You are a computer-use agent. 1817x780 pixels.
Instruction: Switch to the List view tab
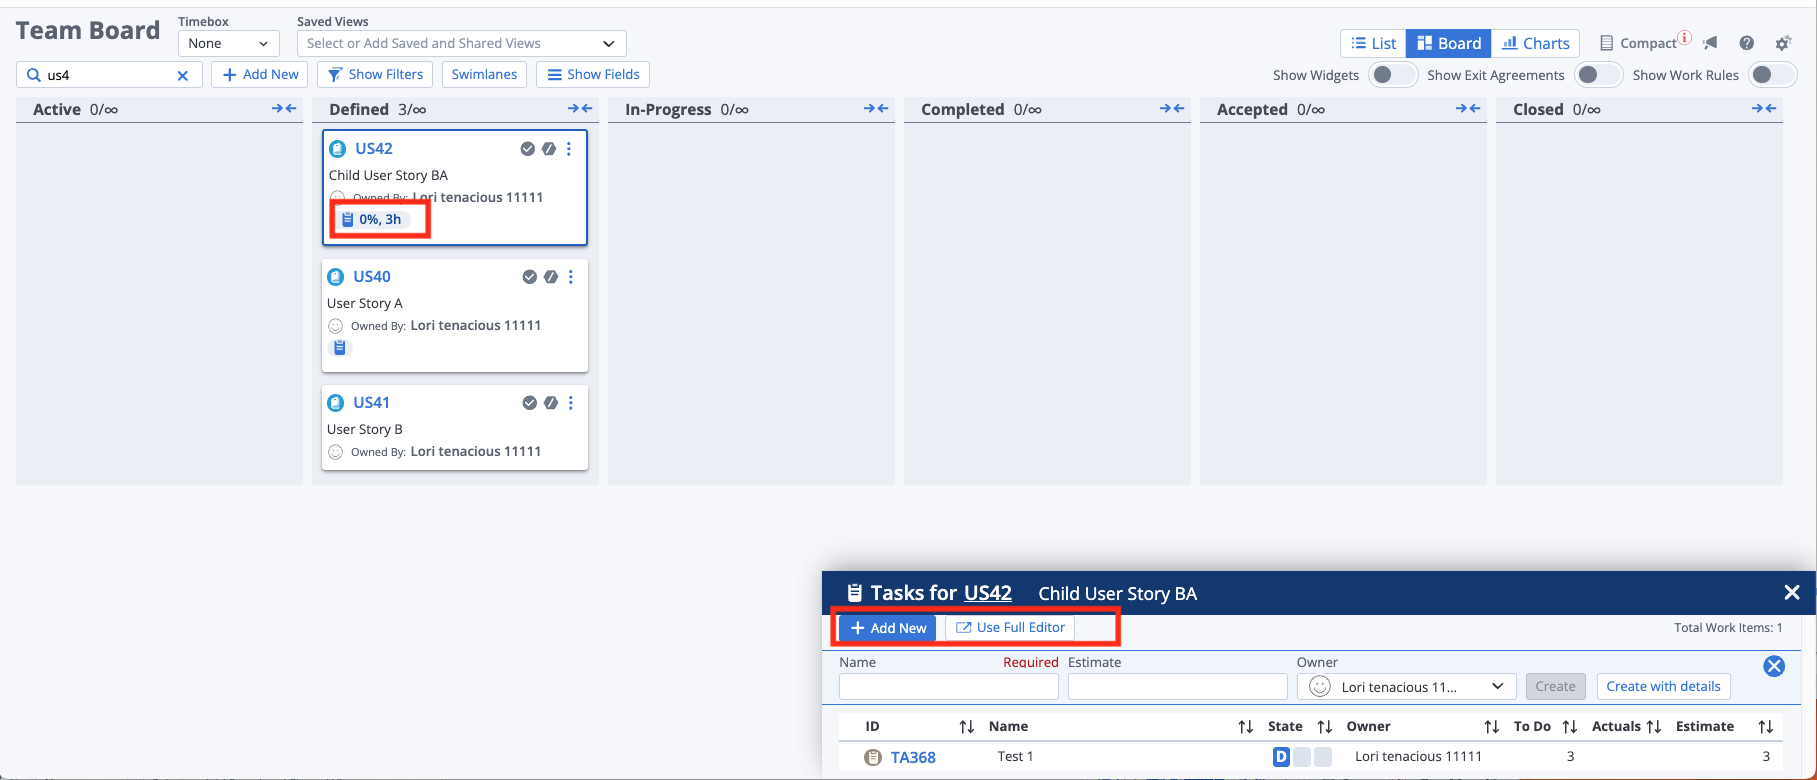pyautogui.click(x=1373, y=43)
